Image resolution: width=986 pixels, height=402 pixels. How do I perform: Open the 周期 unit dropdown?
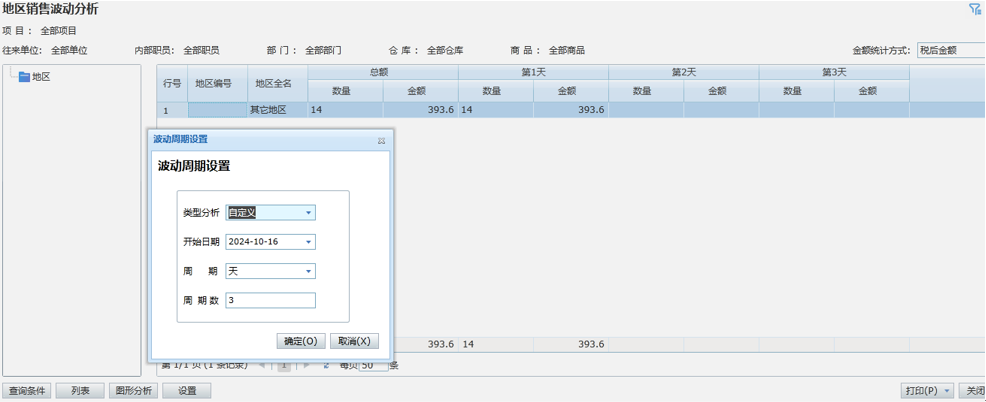(308, 271)
